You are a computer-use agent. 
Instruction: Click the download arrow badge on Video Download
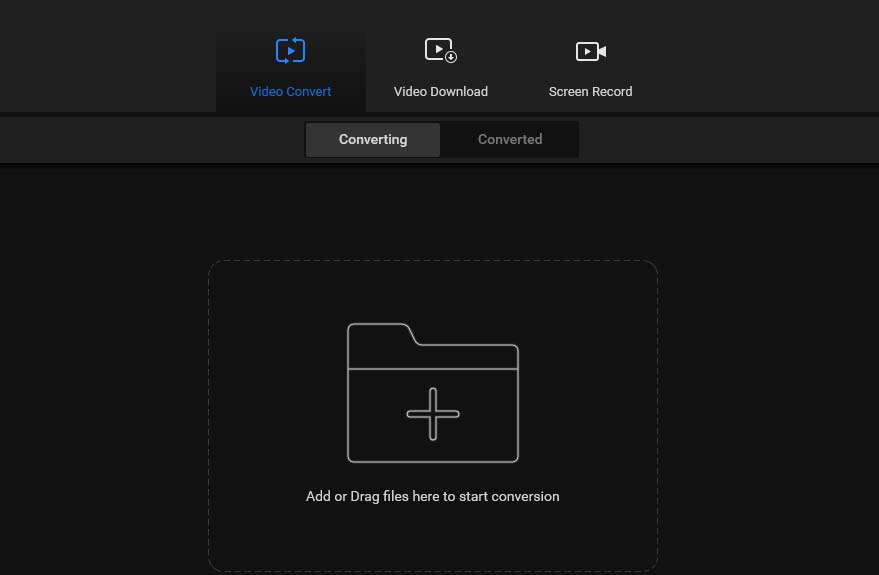click(x=451, y=58)
